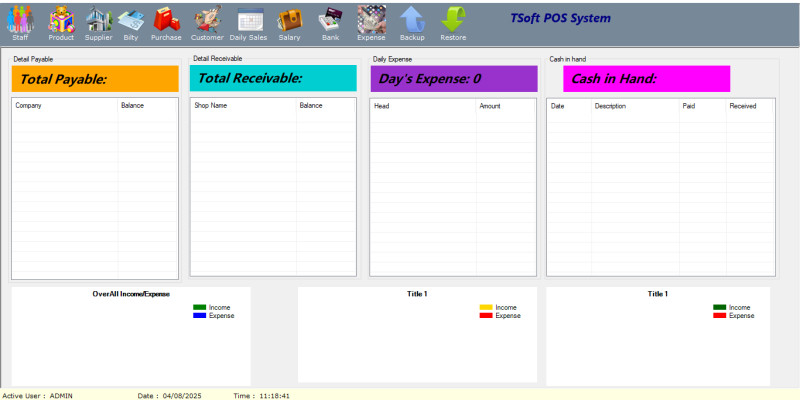800x400 pixels.
Task: Click the Total Payable orange banner
Action: pos(95,79)
